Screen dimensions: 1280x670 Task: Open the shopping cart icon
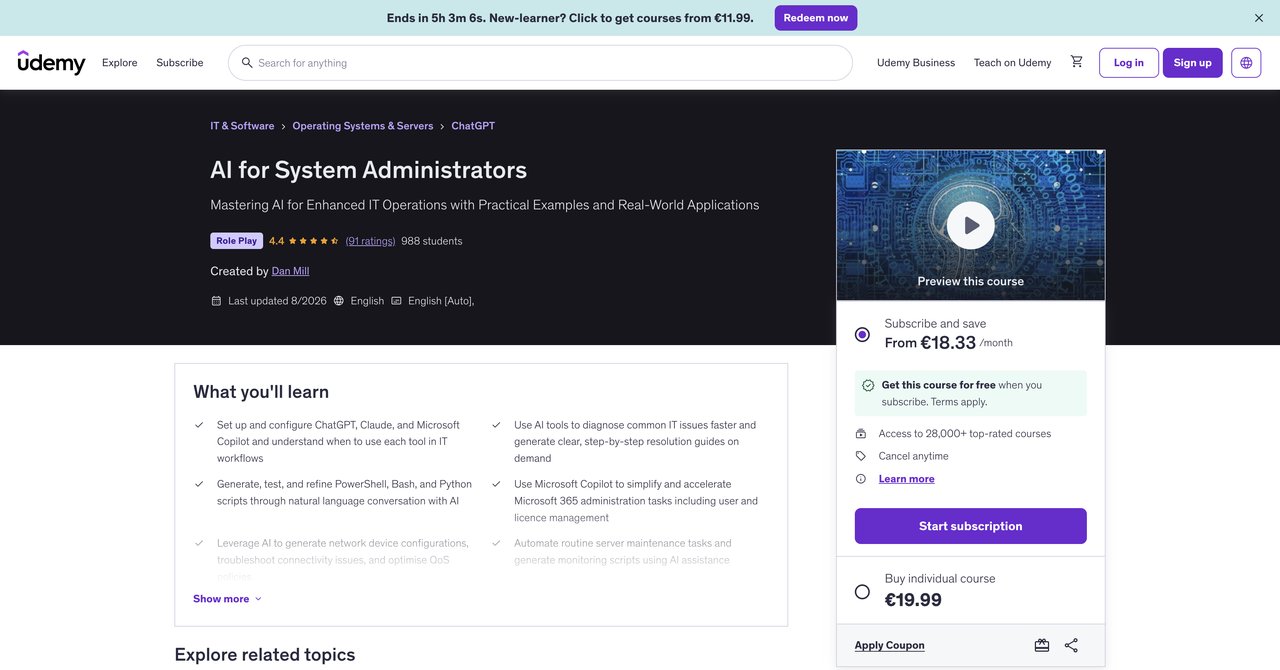[x=1076, y=62]
